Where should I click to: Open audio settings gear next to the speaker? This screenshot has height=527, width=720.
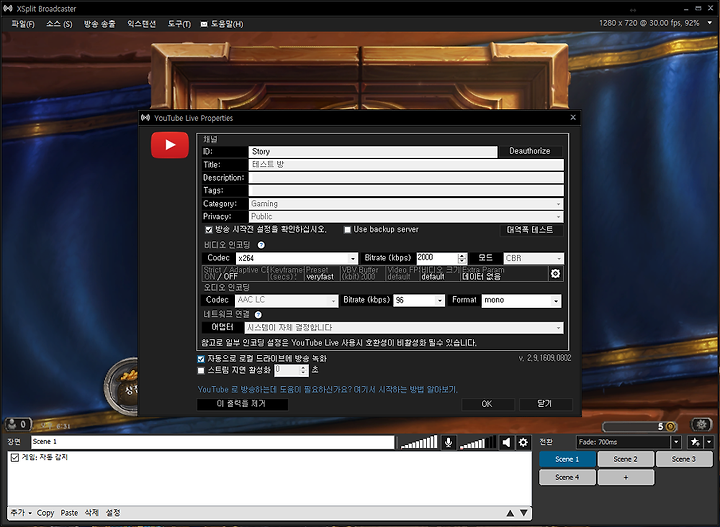[x=523, y=443]
